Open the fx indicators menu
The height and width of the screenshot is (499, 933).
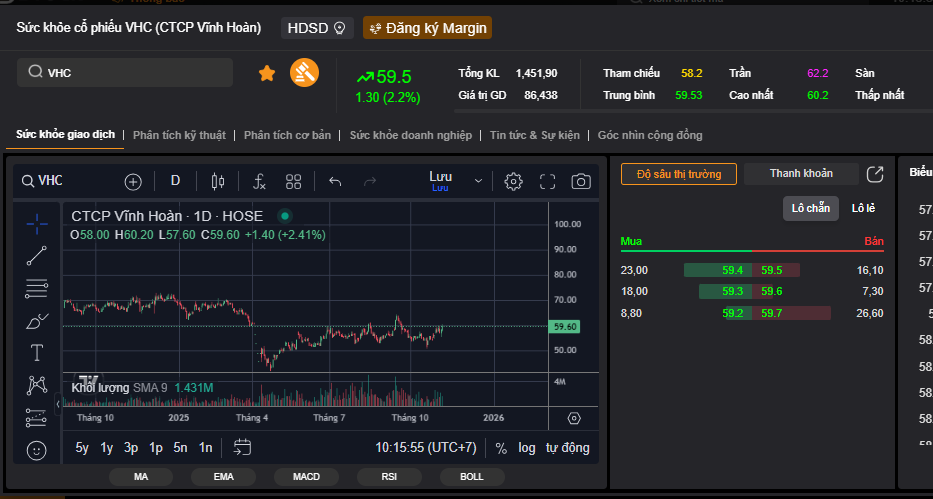pyautogui.click(x=259, y=181)
